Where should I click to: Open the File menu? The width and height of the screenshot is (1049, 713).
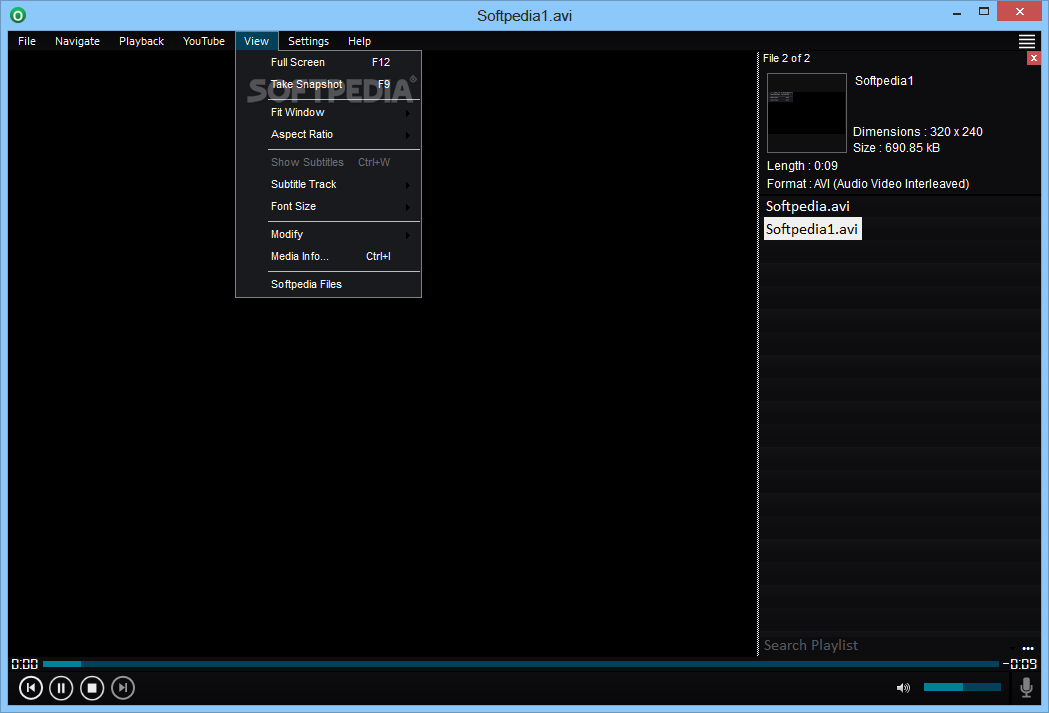(27, 41)
